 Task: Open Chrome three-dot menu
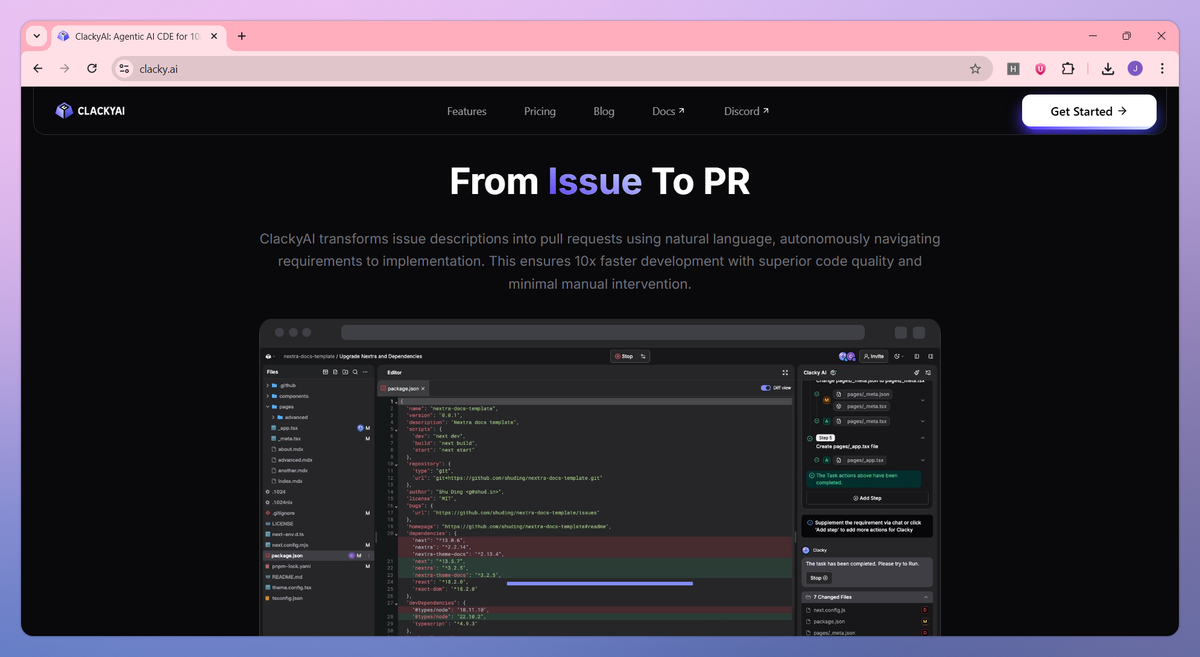pyautogui.click(x=1162, y=69)
